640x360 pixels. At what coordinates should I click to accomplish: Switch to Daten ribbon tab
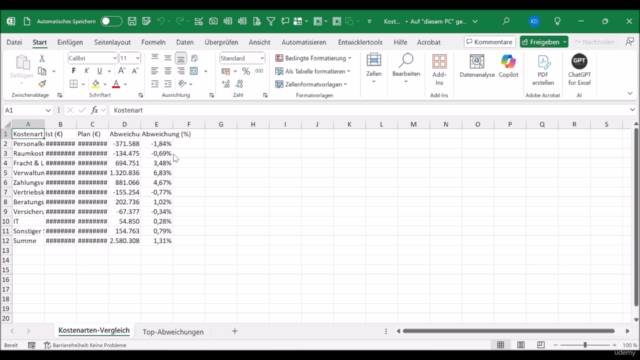coord(185,42)
